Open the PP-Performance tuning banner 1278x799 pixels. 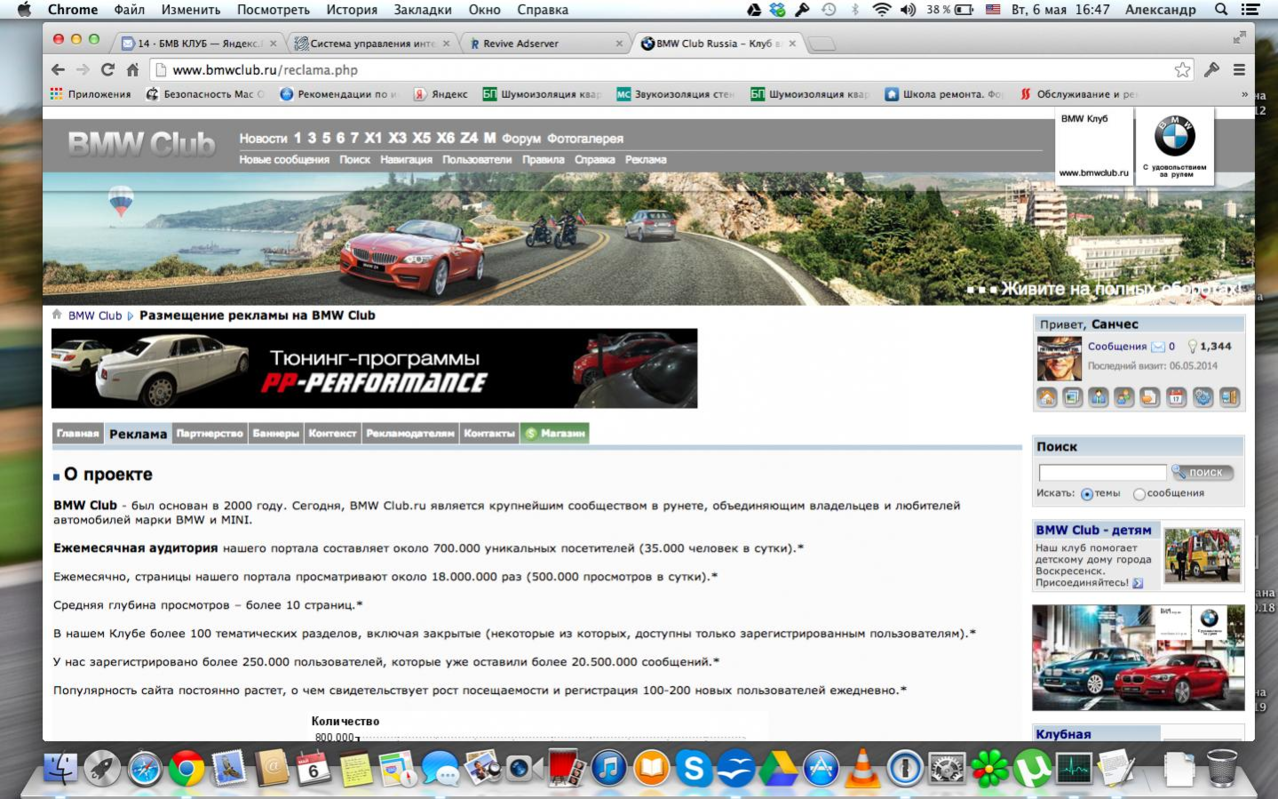(x=374, y=368)
